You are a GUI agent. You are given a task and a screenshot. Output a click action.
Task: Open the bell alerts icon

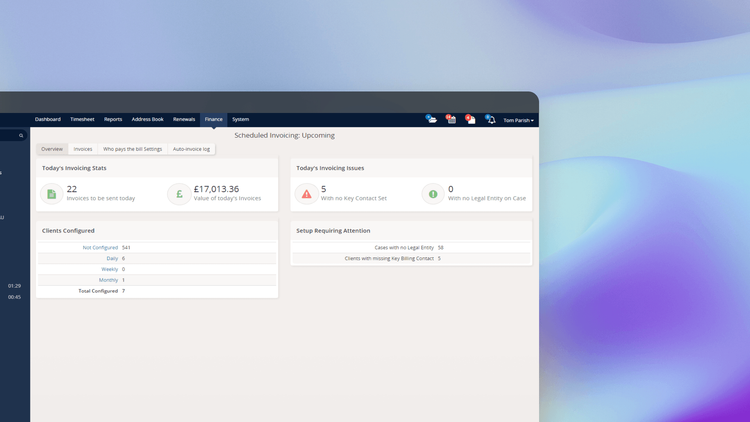point(490,120)
